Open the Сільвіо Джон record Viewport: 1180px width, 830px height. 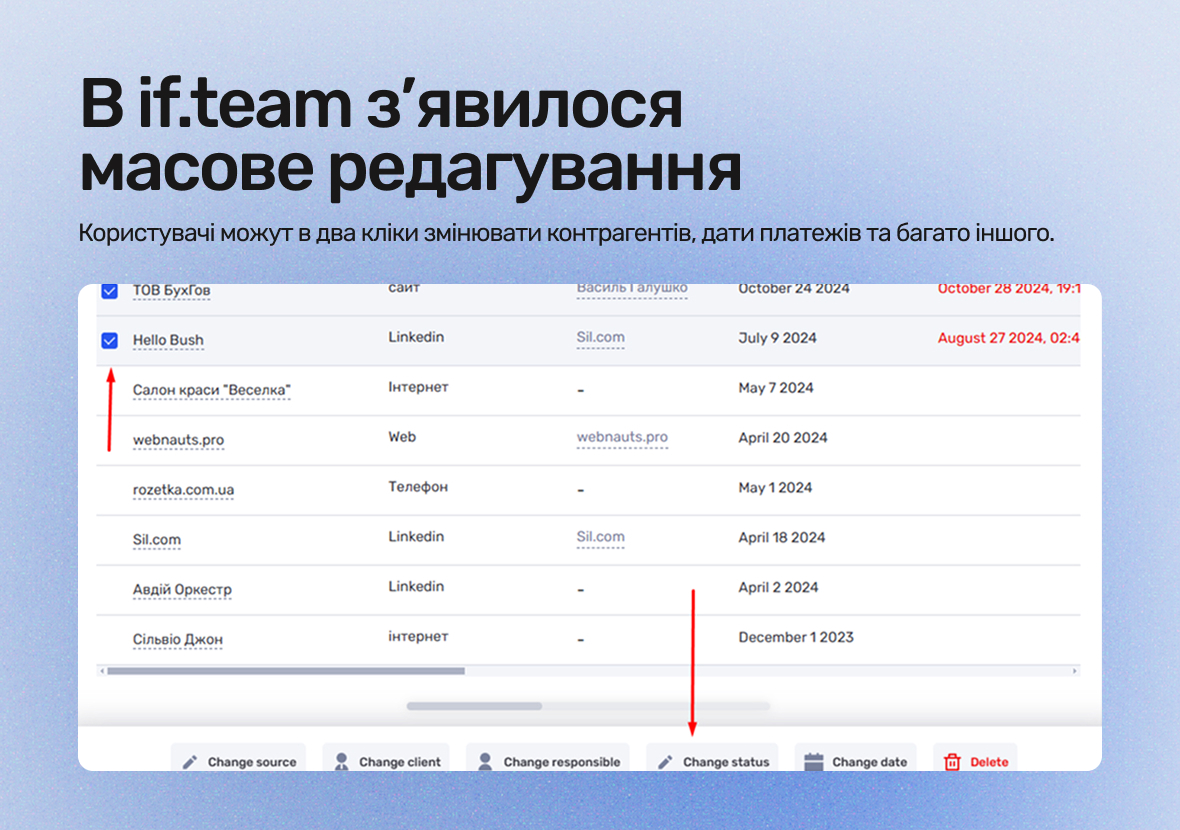(178, 640)
